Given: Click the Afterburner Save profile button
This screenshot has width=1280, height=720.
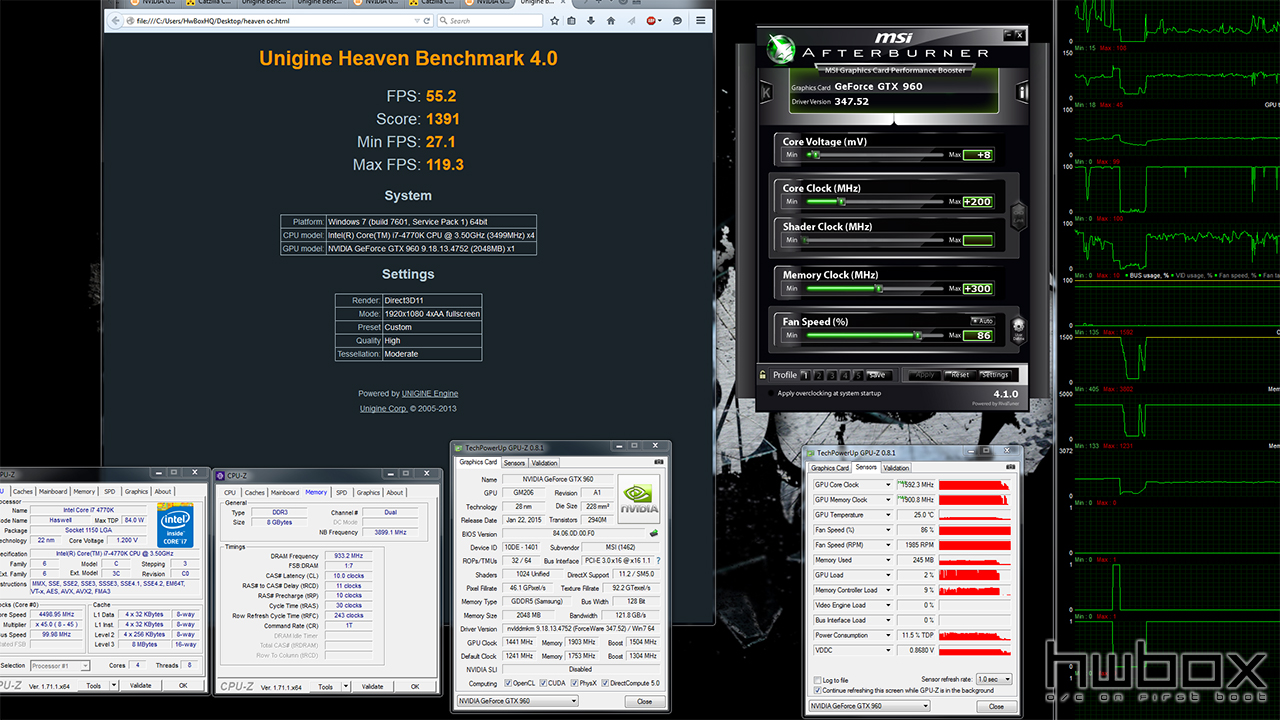Looking at the screenshot, I should click(877, 375).
